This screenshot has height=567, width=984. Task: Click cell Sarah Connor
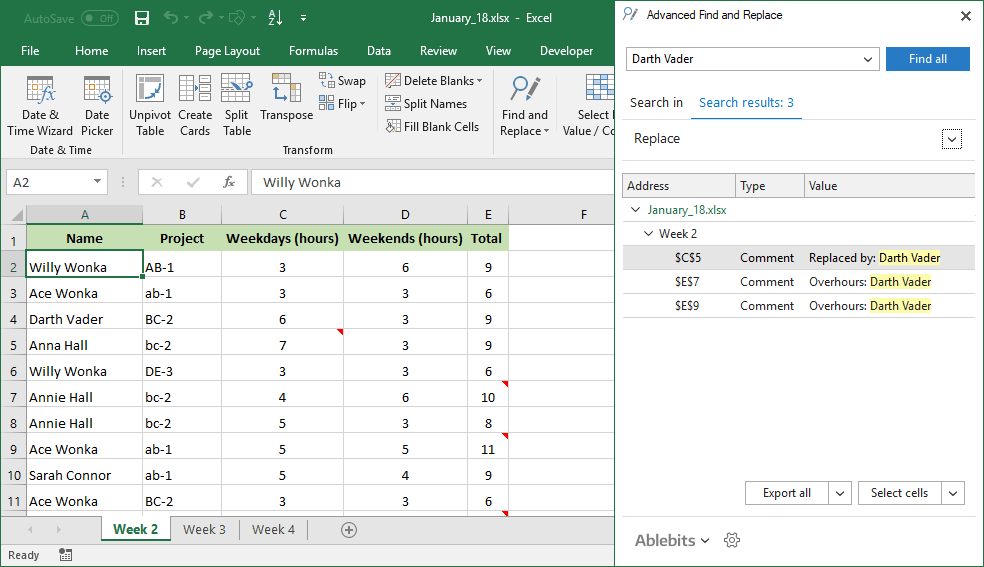[x=85, y=475]
